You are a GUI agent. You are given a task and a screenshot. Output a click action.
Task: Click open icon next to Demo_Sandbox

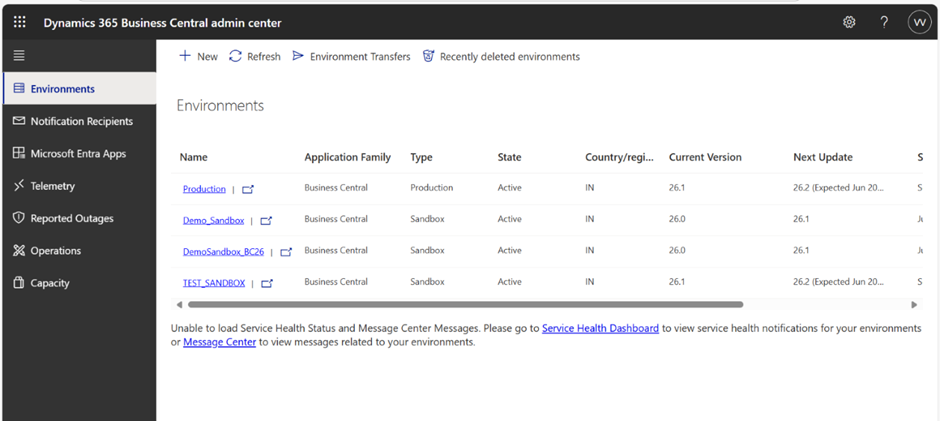pyautogui.click(x=266, y=221)
